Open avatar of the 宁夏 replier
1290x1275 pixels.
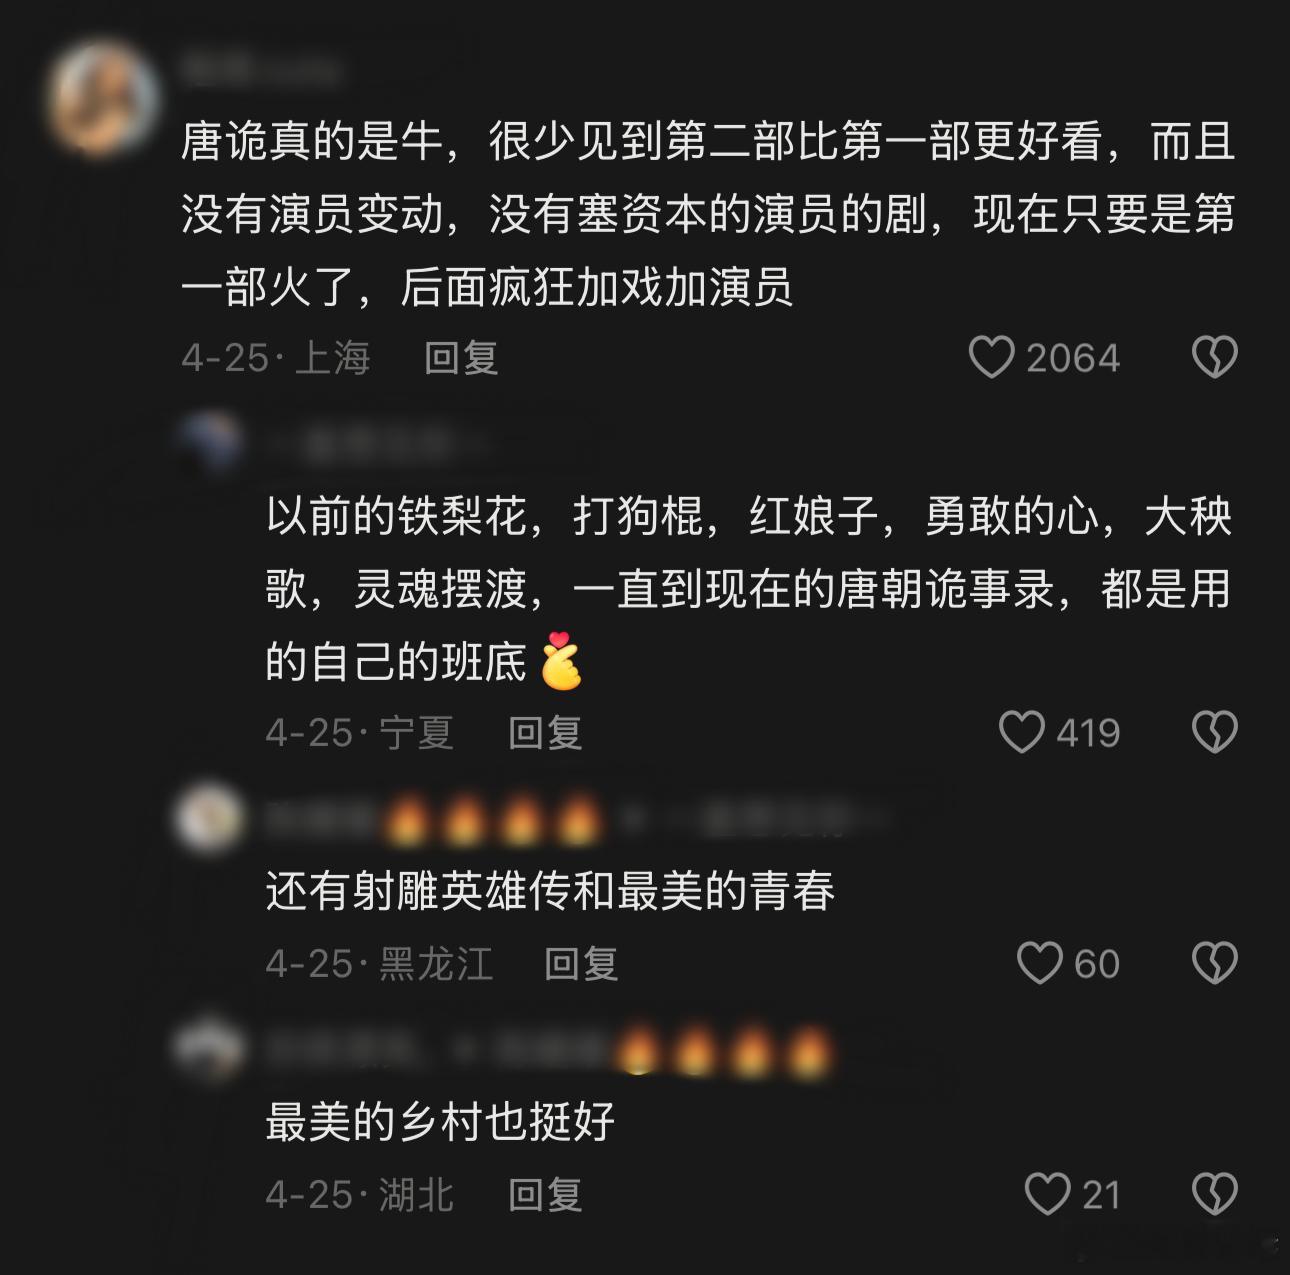[x=210, y=441]
